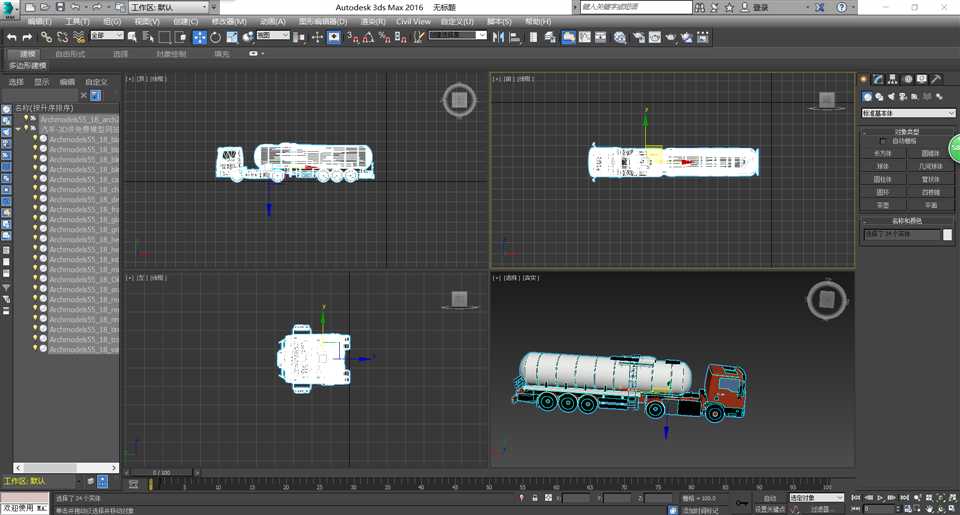This screenshot has height=515, width=960.
Task: Click the ViewCube in the perspective viewport
Action: (x=827, y=300)
